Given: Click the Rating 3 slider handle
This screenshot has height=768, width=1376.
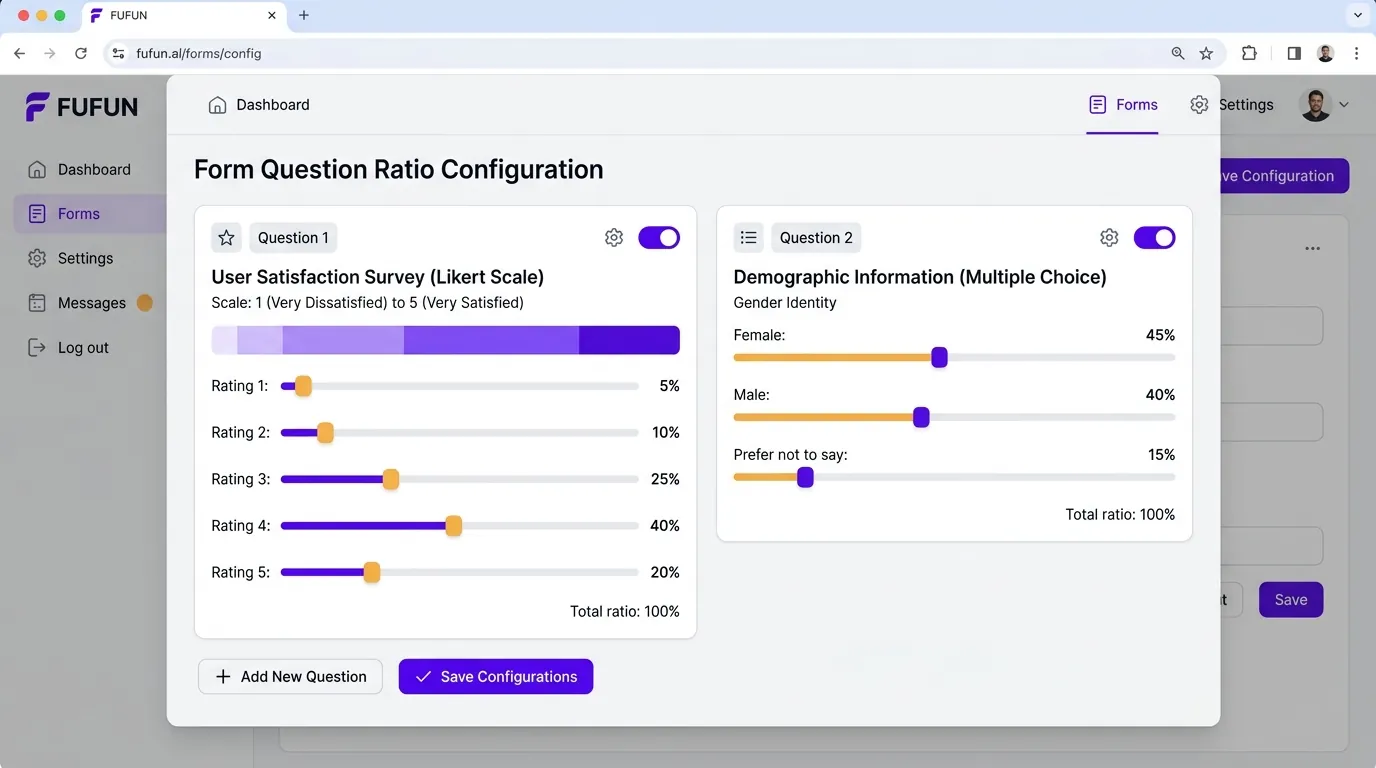Looking at the screenshot, I should point(391,479).
